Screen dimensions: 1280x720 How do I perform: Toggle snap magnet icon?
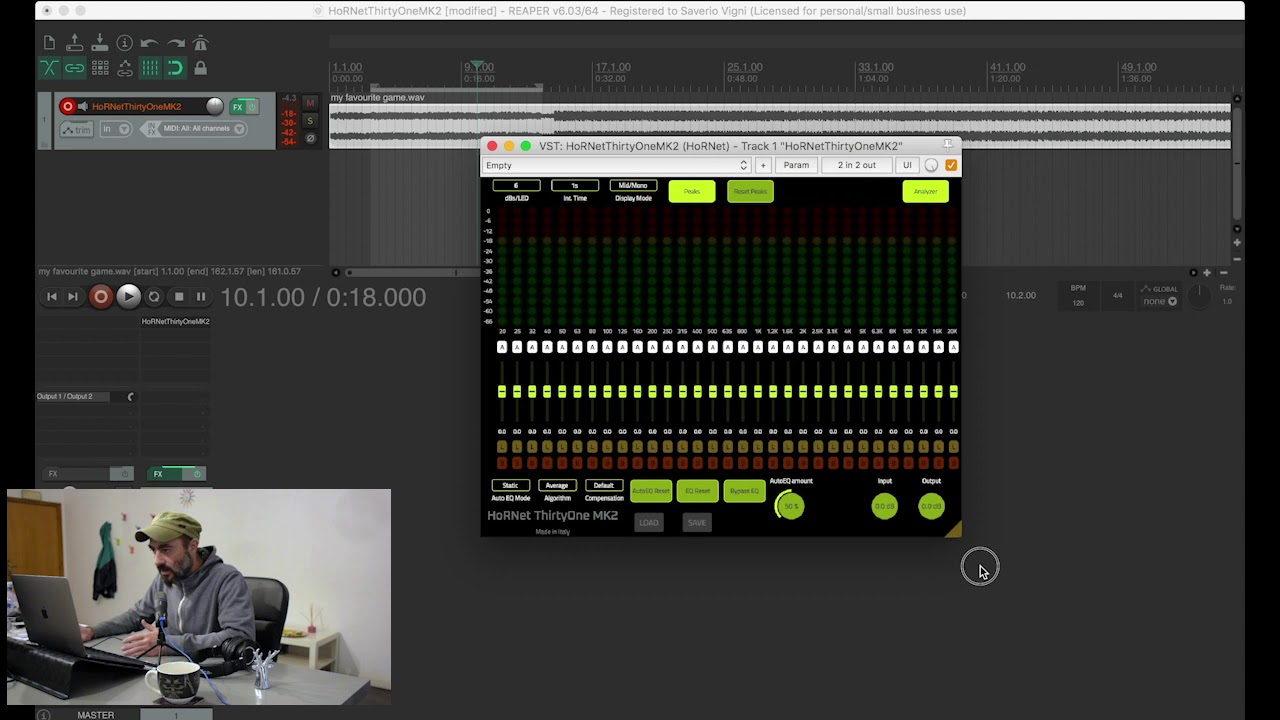click(x=175, y=68)
